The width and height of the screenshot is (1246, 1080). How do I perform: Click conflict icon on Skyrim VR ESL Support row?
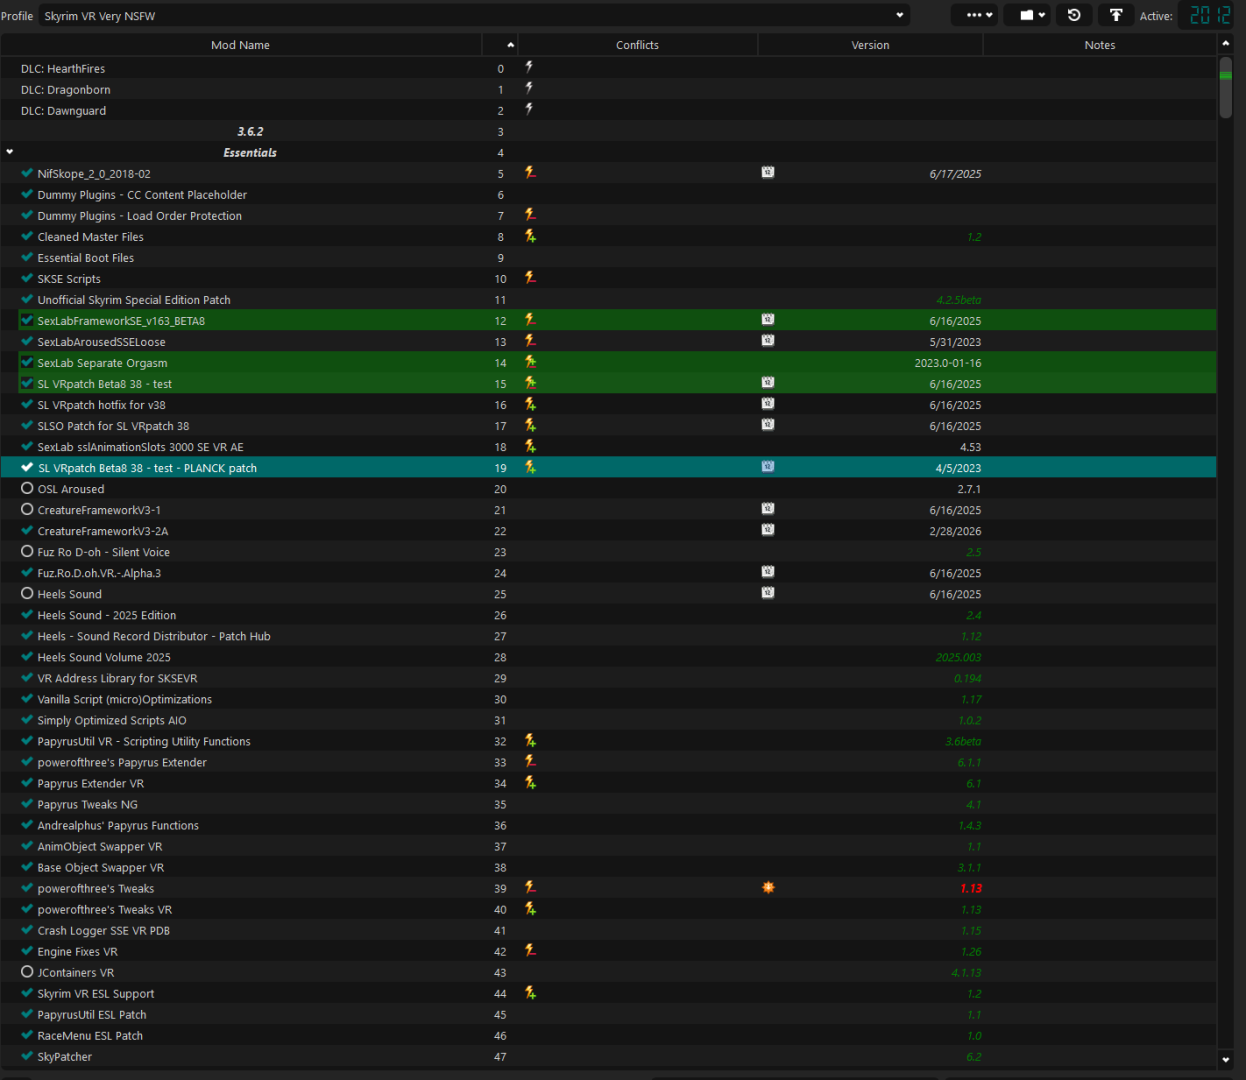click(x=530, y=993)
